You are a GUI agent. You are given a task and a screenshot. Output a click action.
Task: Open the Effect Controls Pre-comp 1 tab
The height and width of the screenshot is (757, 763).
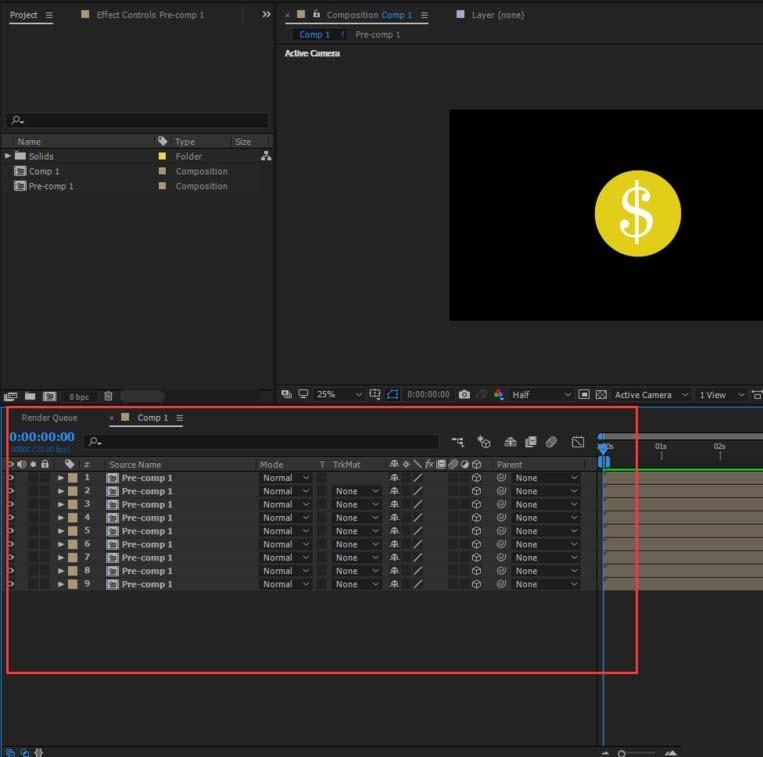click(150, 15)
